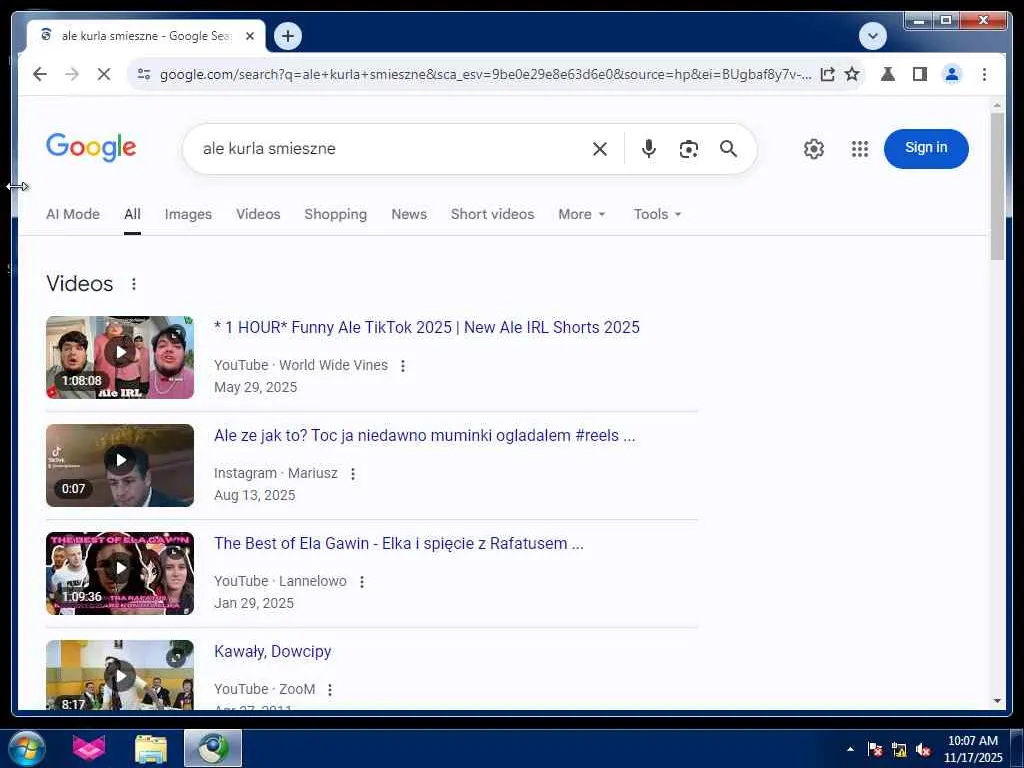Switch to AI Mode tab

coord(72,214)
